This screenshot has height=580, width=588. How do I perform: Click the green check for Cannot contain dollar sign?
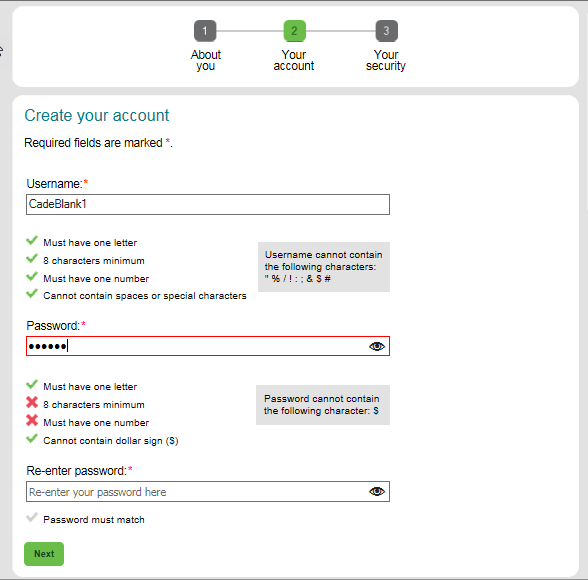(32, 438)
